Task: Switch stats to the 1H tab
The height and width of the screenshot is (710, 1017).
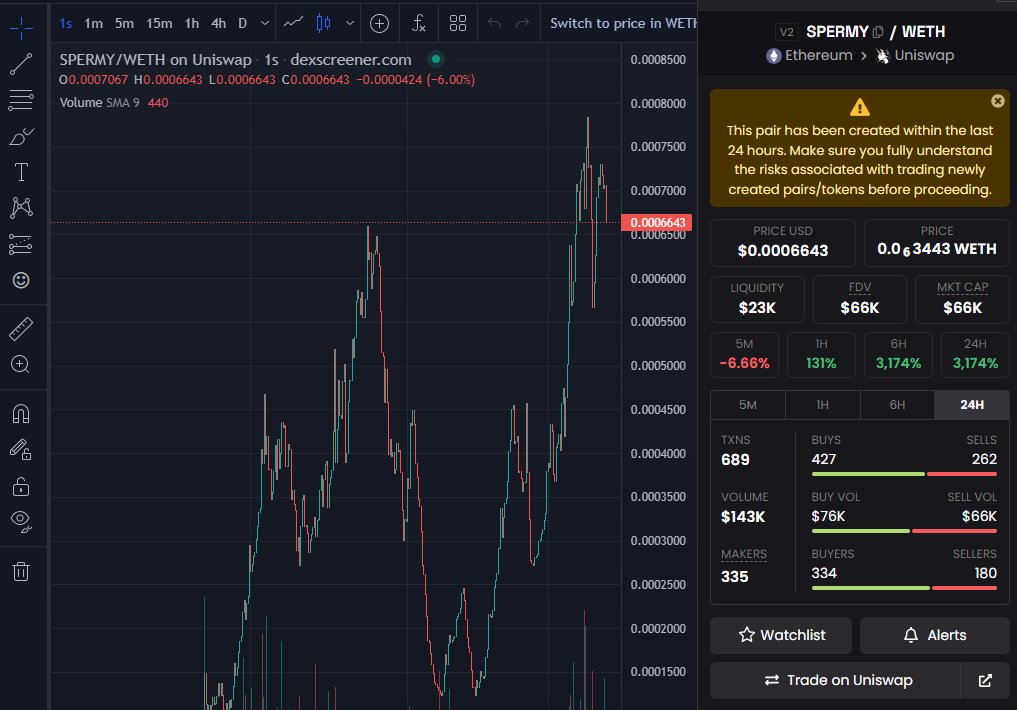Action: click(822, 405)
